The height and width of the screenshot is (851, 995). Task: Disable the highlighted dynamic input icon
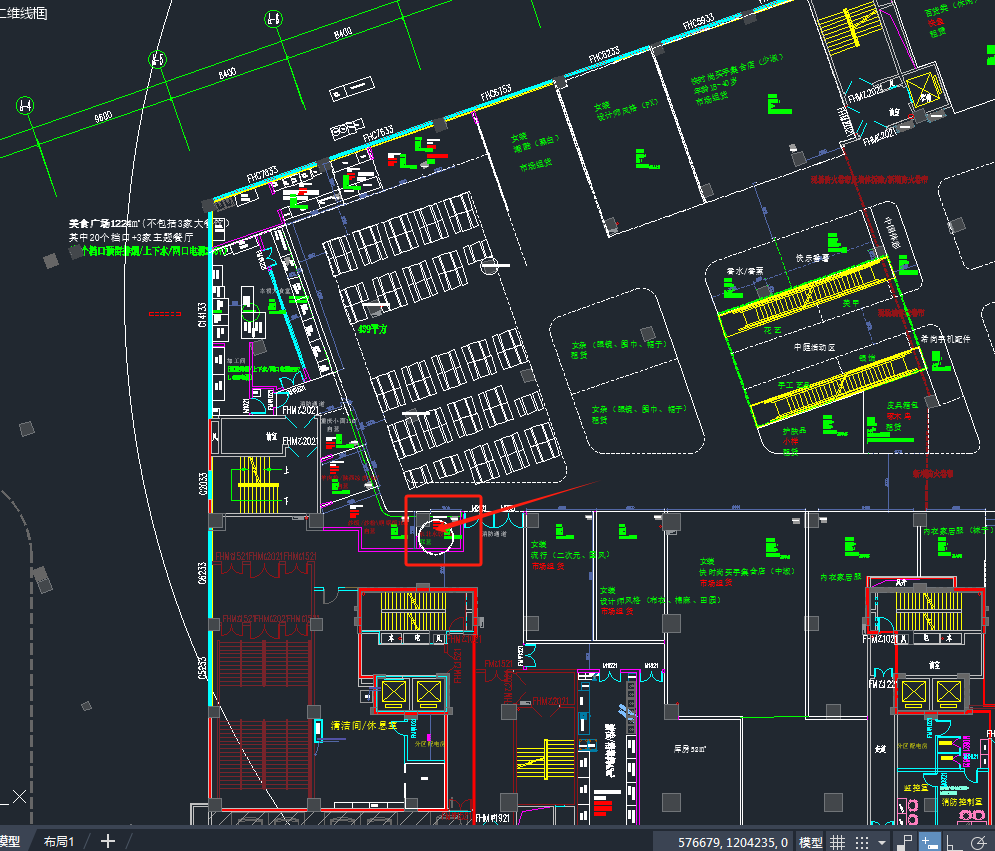point(929,842)
